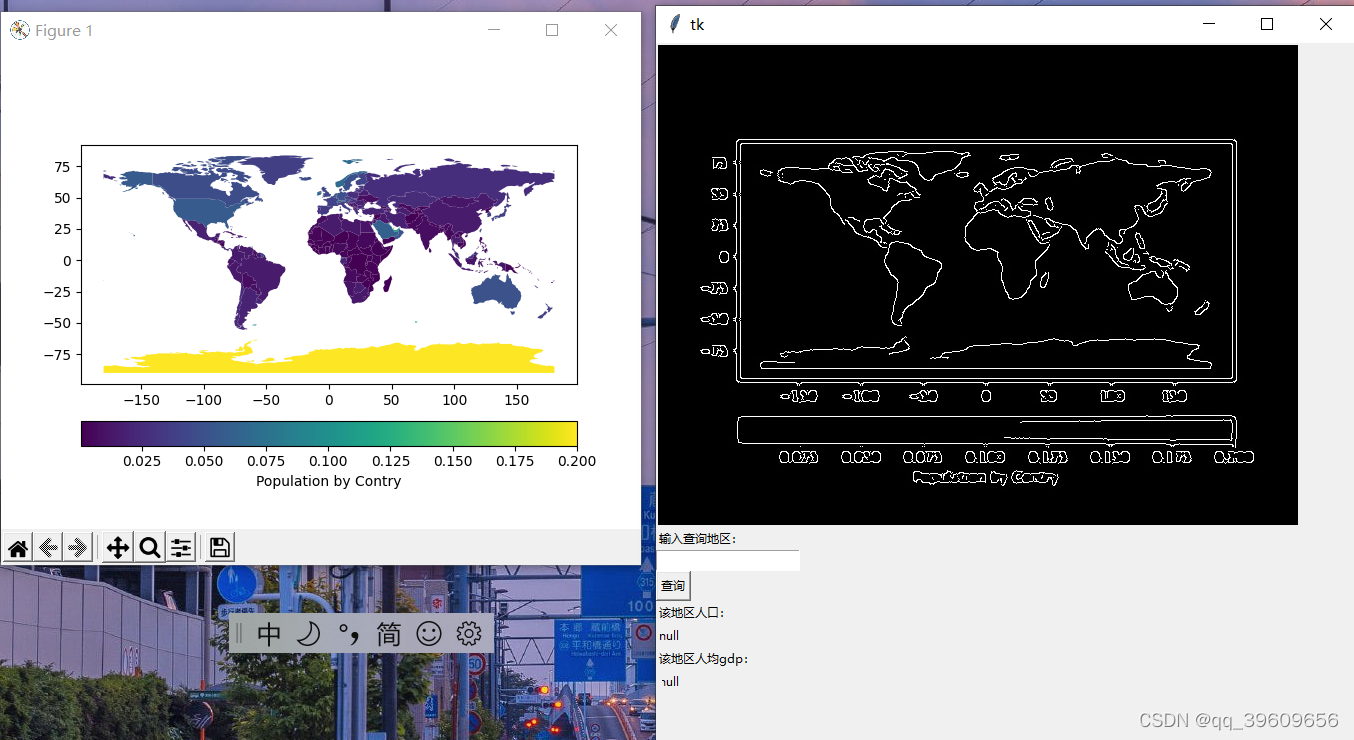Screen dimensions: 1354x740
Task: Minimize the tk window
Action: coord(1209,24)
